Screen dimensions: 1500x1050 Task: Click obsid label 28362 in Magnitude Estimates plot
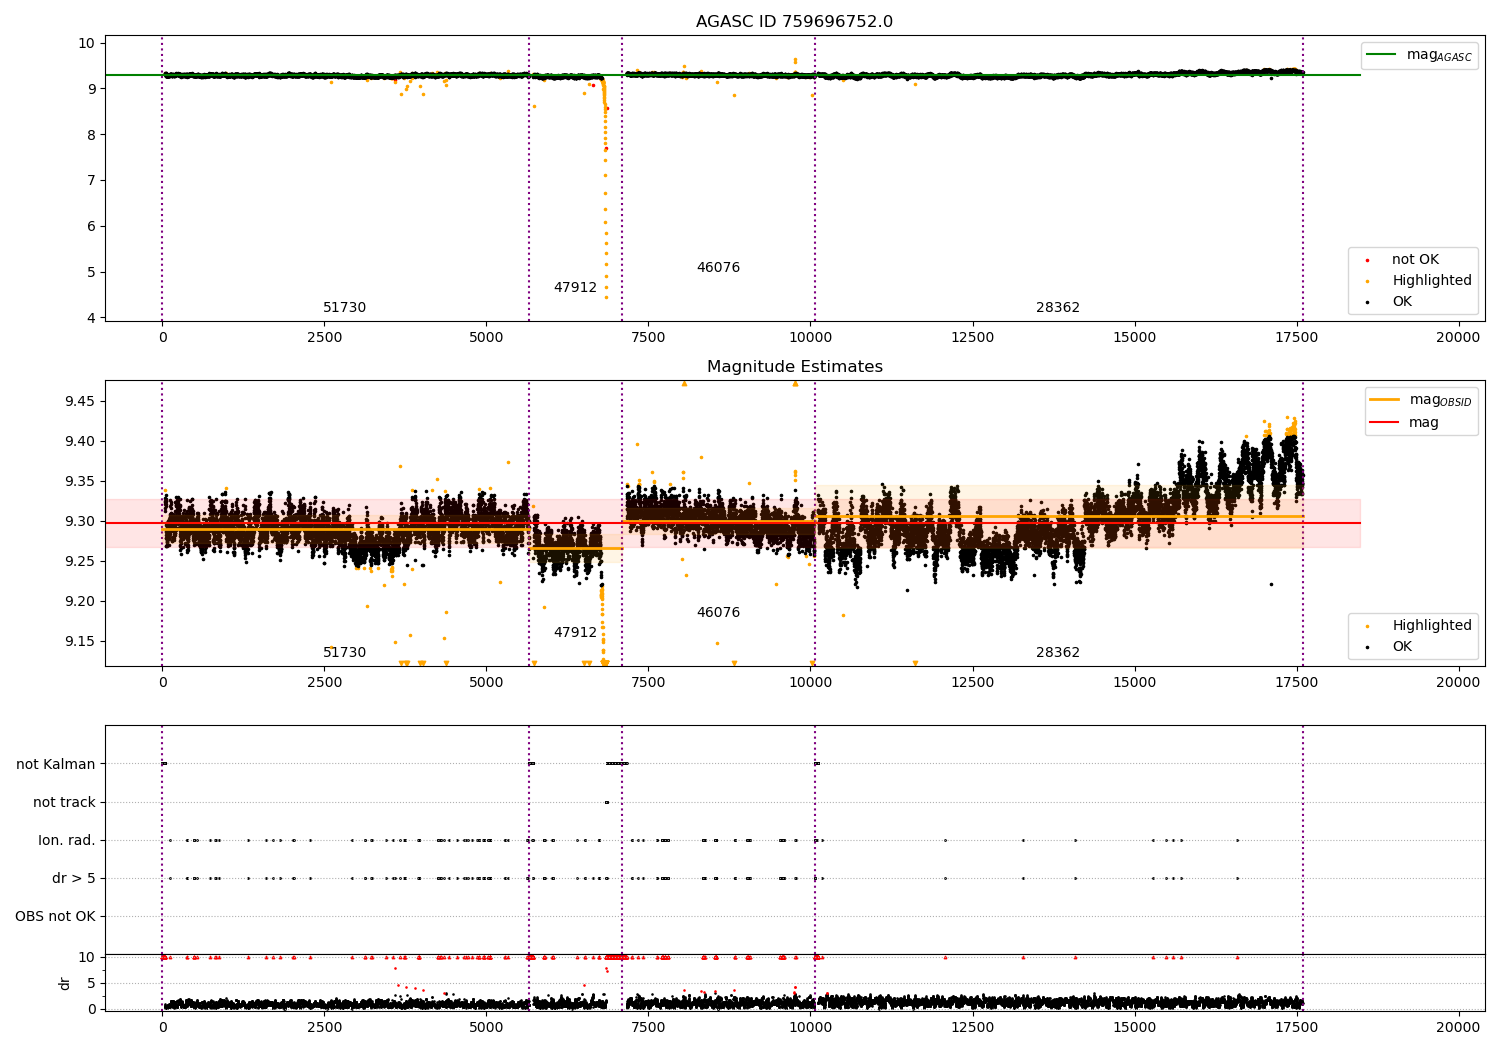pos(1058,653)
